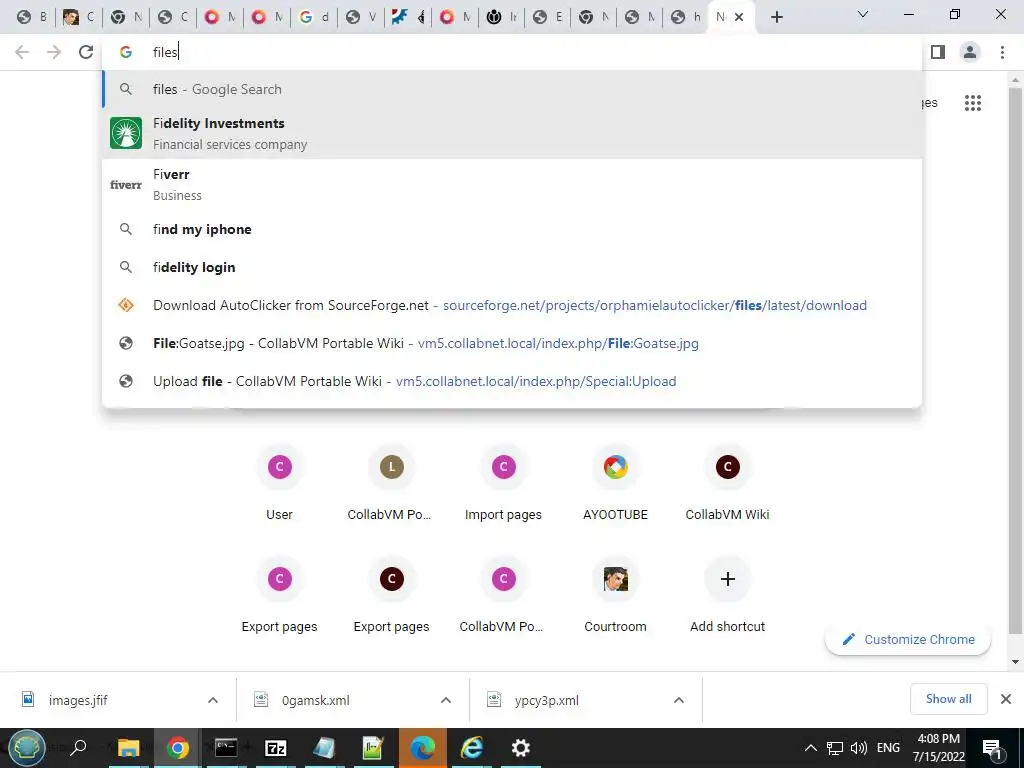Open the User shortcut tile
1024x768 pixels.
click(x=280, y=482)
